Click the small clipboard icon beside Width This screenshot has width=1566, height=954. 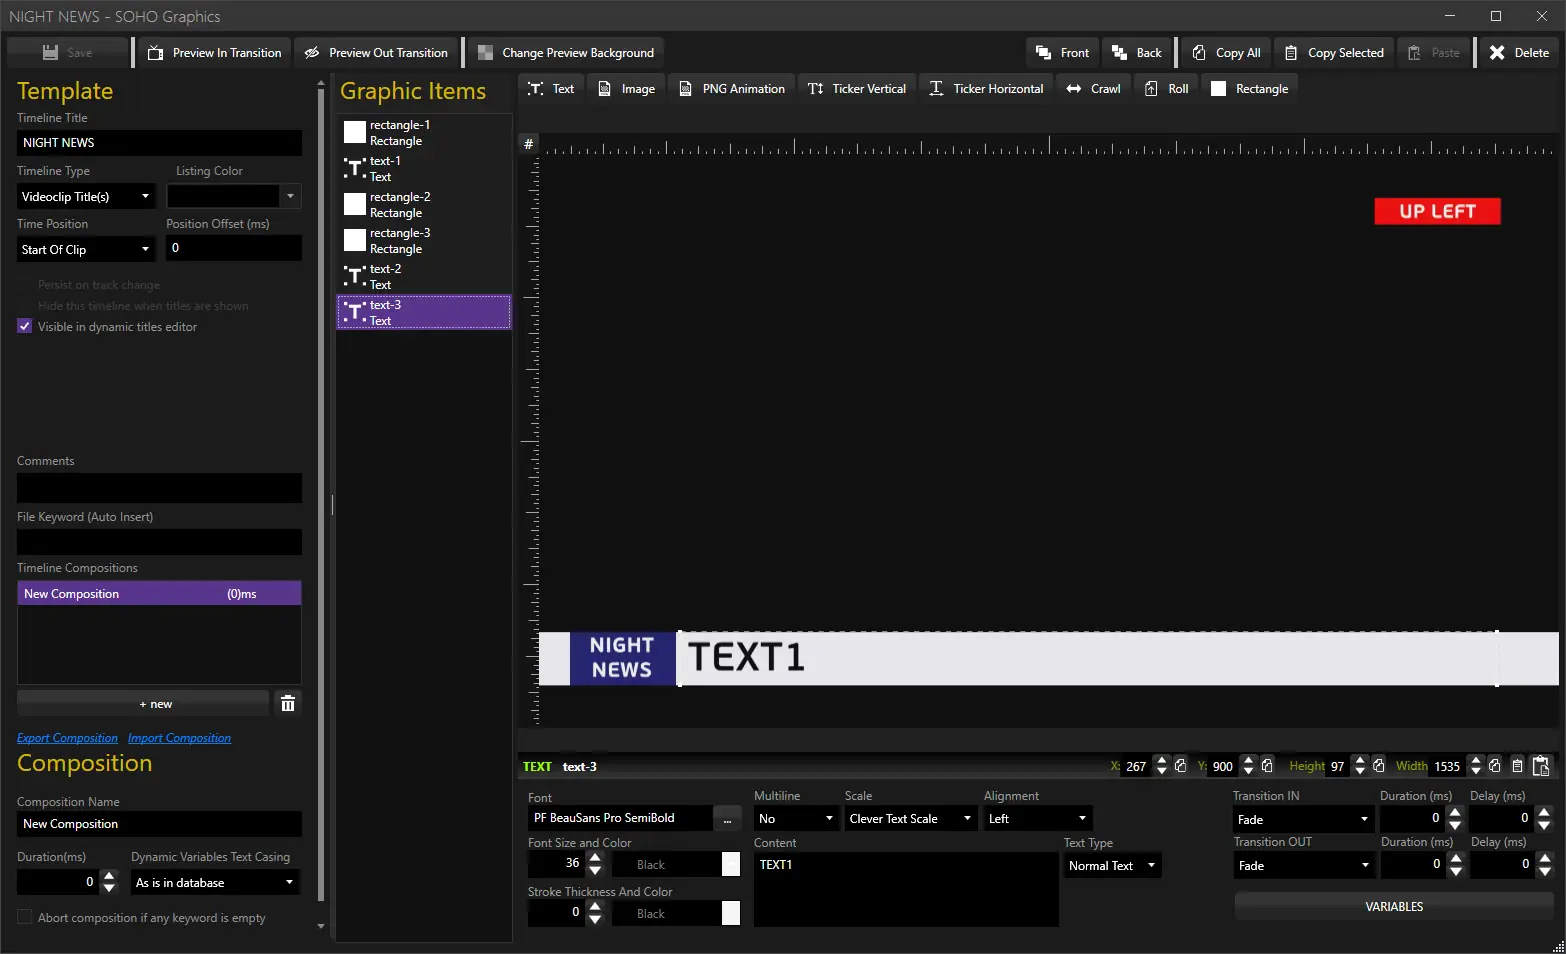1517,766
